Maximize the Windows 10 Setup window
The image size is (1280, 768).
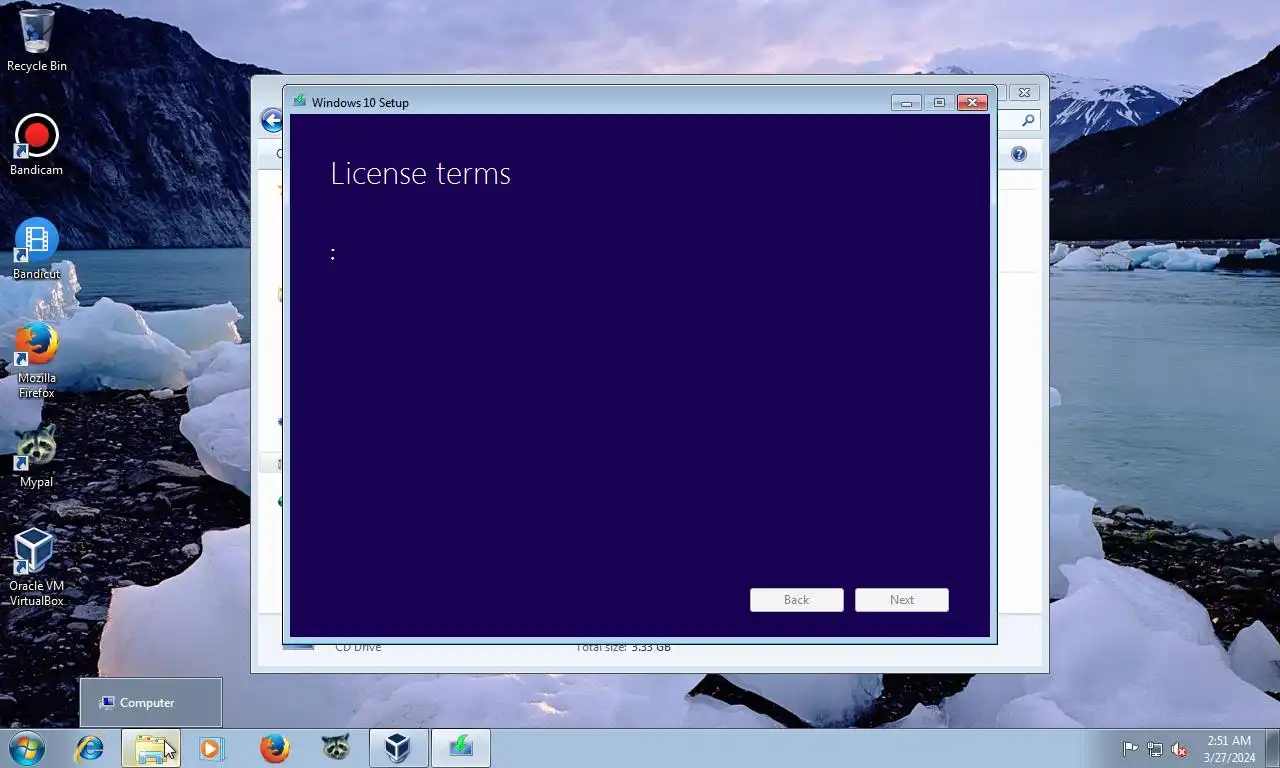tap(939, 102)
